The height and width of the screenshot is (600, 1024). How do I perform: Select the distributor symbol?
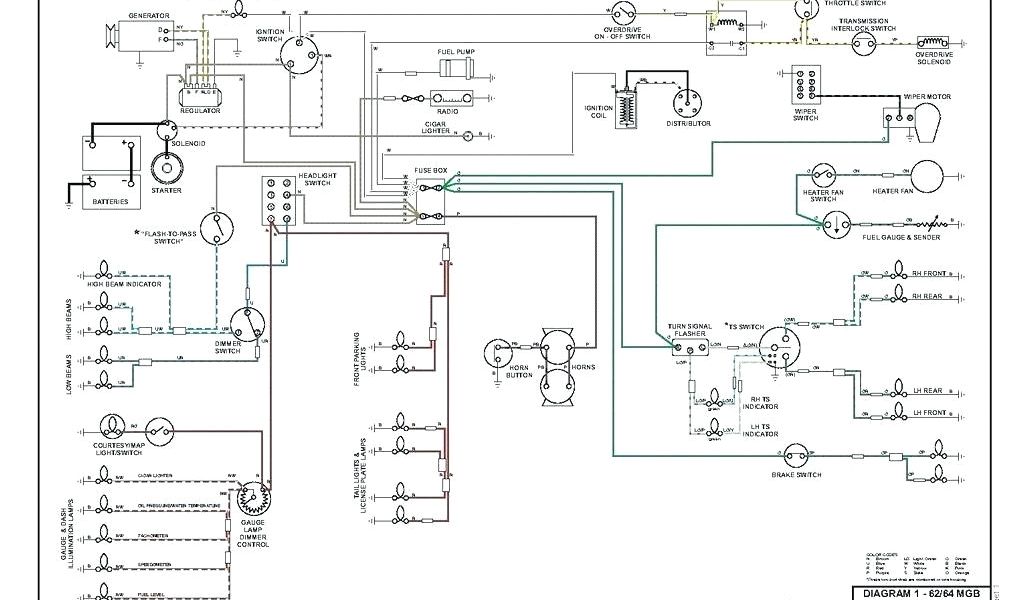686,100
